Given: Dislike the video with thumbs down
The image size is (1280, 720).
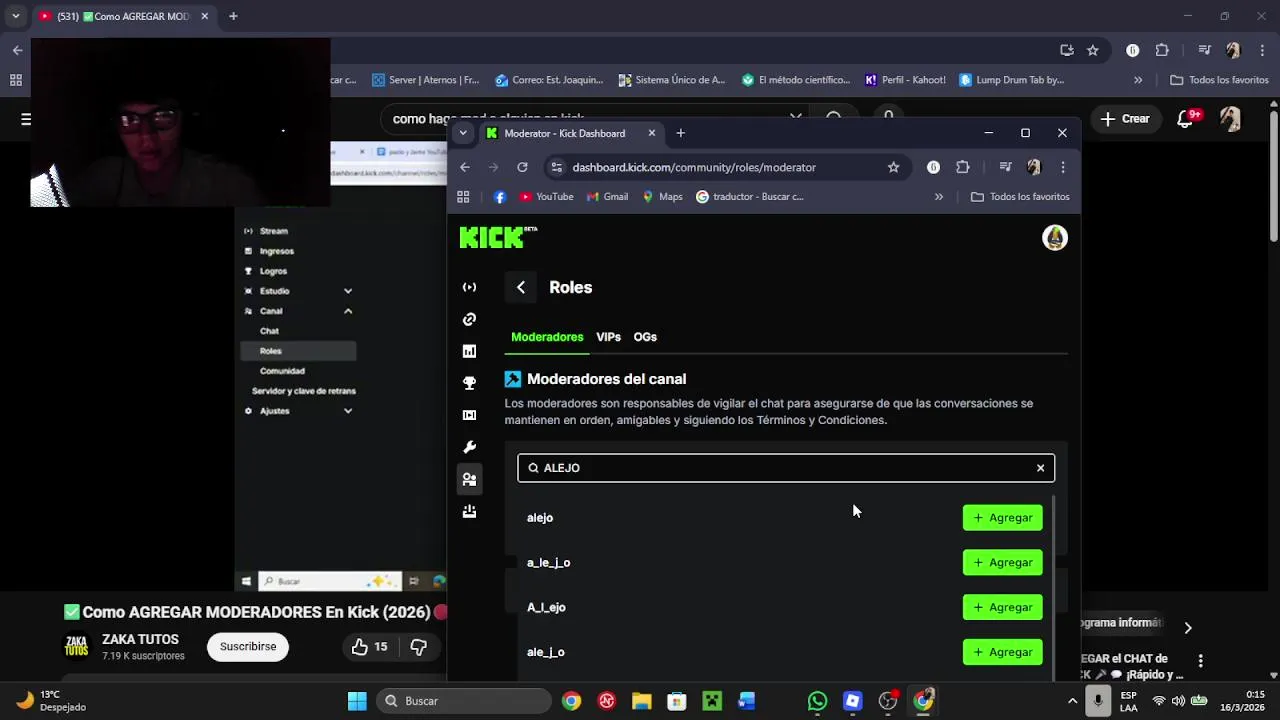Looking at the screenshot, I should (419, 647).
